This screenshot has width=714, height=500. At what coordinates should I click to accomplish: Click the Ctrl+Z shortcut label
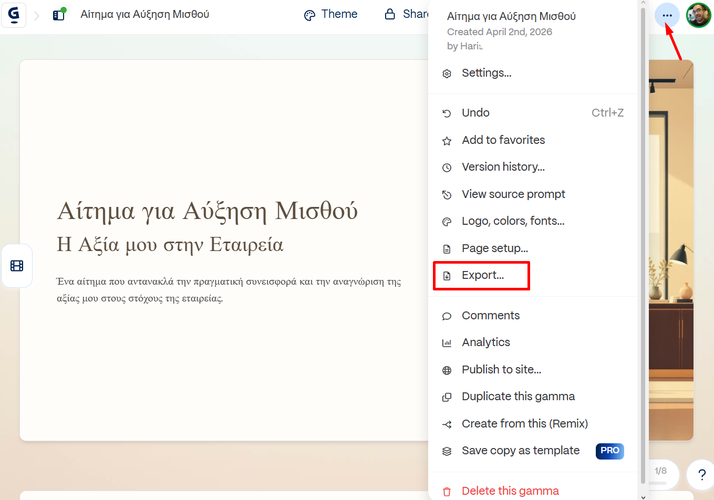point(607,113)
